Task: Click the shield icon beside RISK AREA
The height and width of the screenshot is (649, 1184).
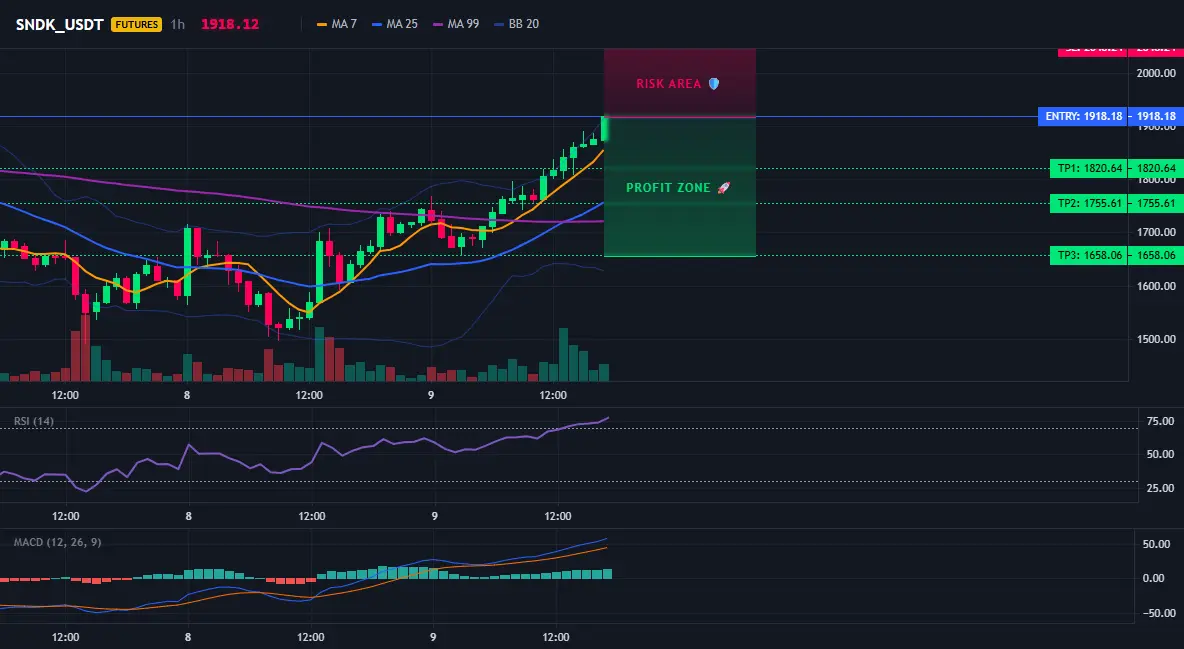Action: pyautogui.click(x=714, y=84)
